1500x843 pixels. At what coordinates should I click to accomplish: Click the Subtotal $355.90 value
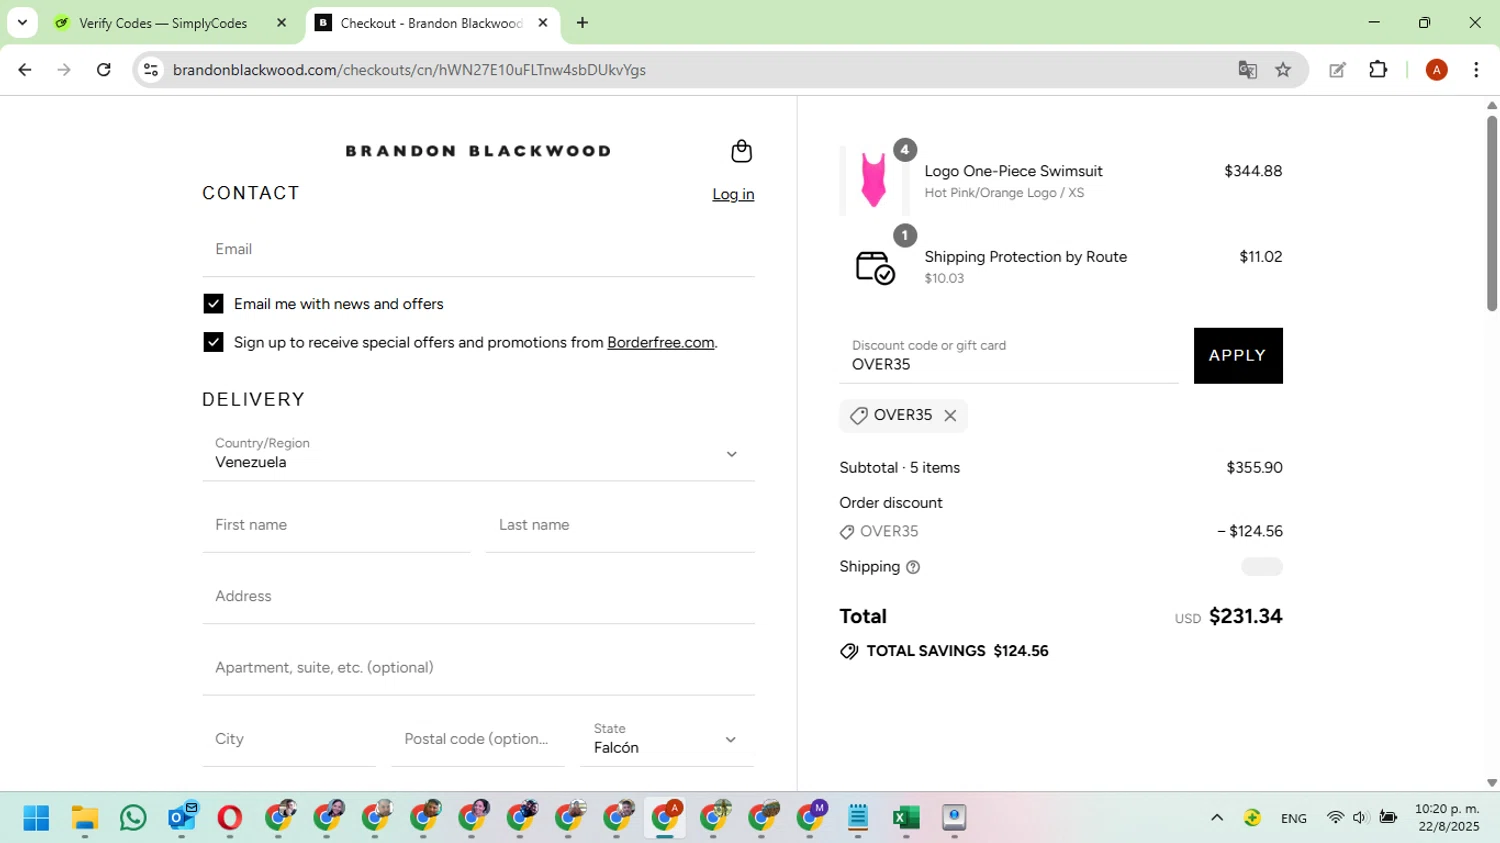1254,468
